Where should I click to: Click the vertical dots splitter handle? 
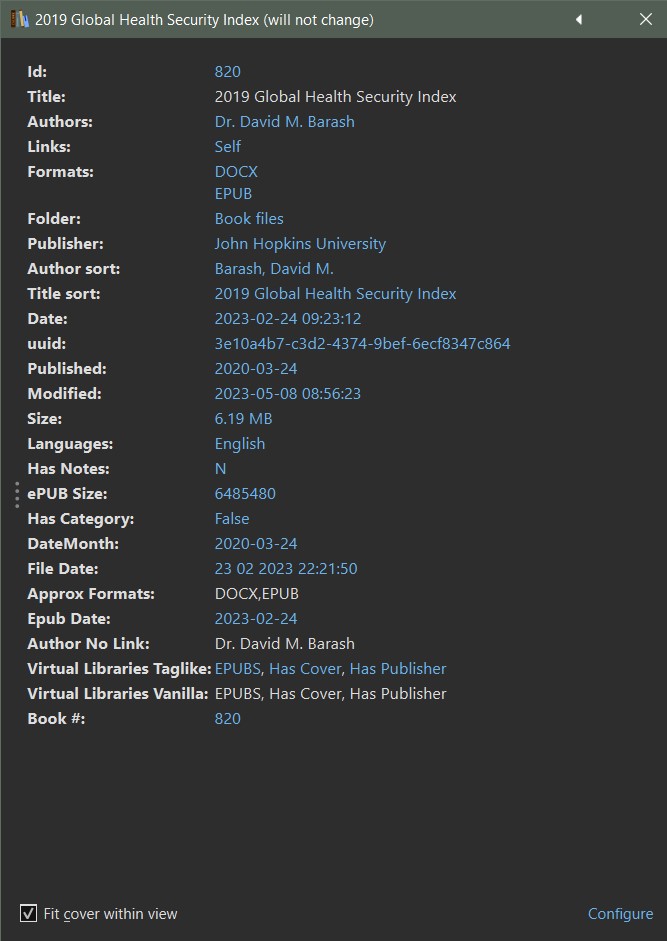(x=17, y=494)
